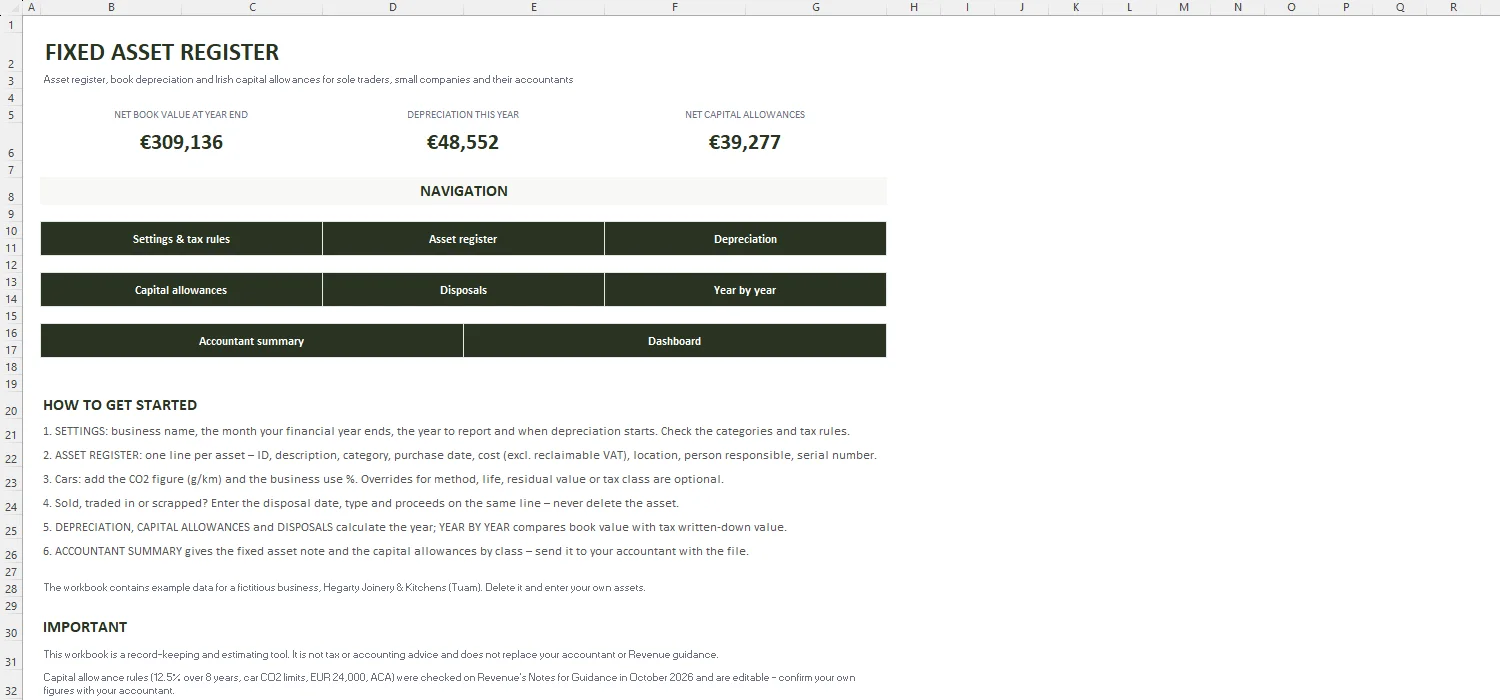
Task: Open the Settings & tax rules sheet
Action: 181,239
